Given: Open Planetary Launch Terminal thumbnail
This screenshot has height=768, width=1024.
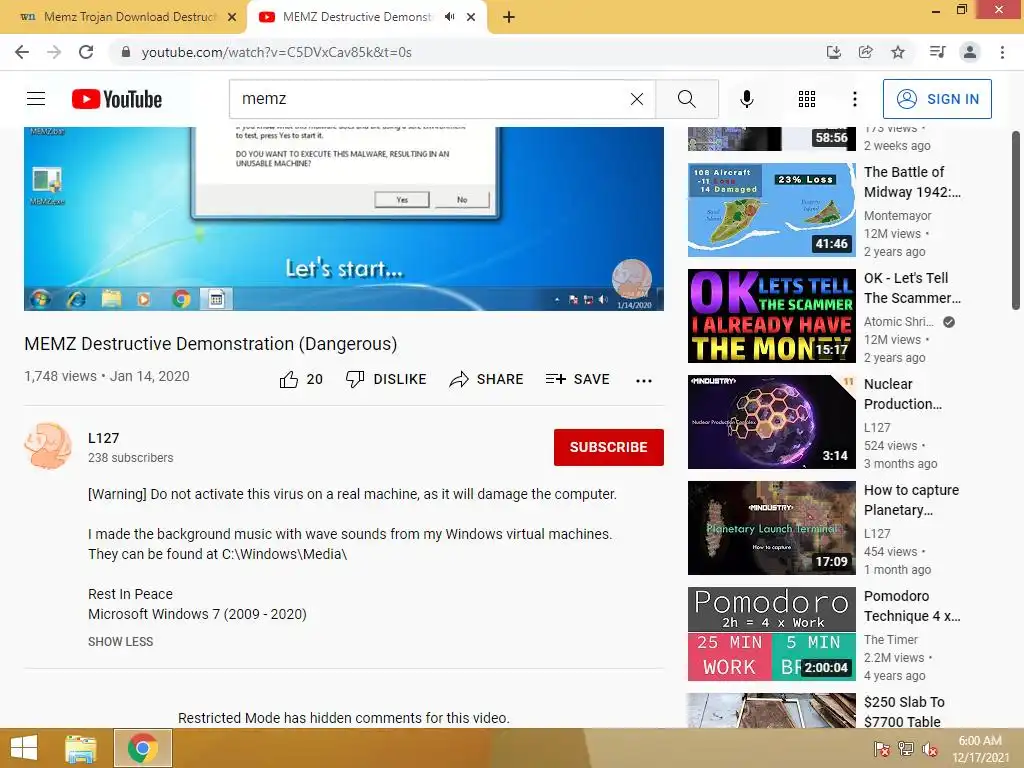Looking at the screenshot, I should pyautogui.click(x=771, y=528).
